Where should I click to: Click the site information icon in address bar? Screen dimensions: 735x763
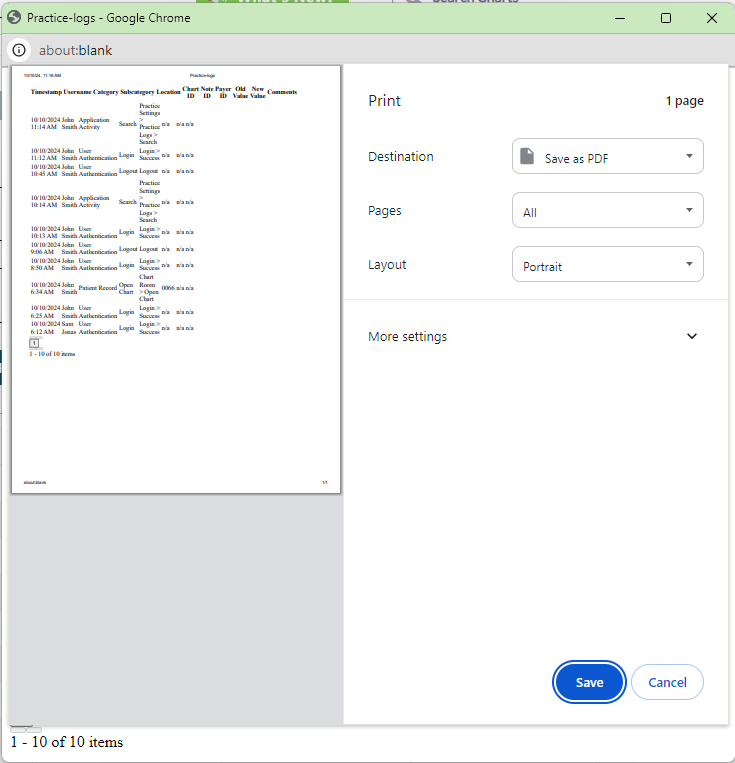point(19,50)
